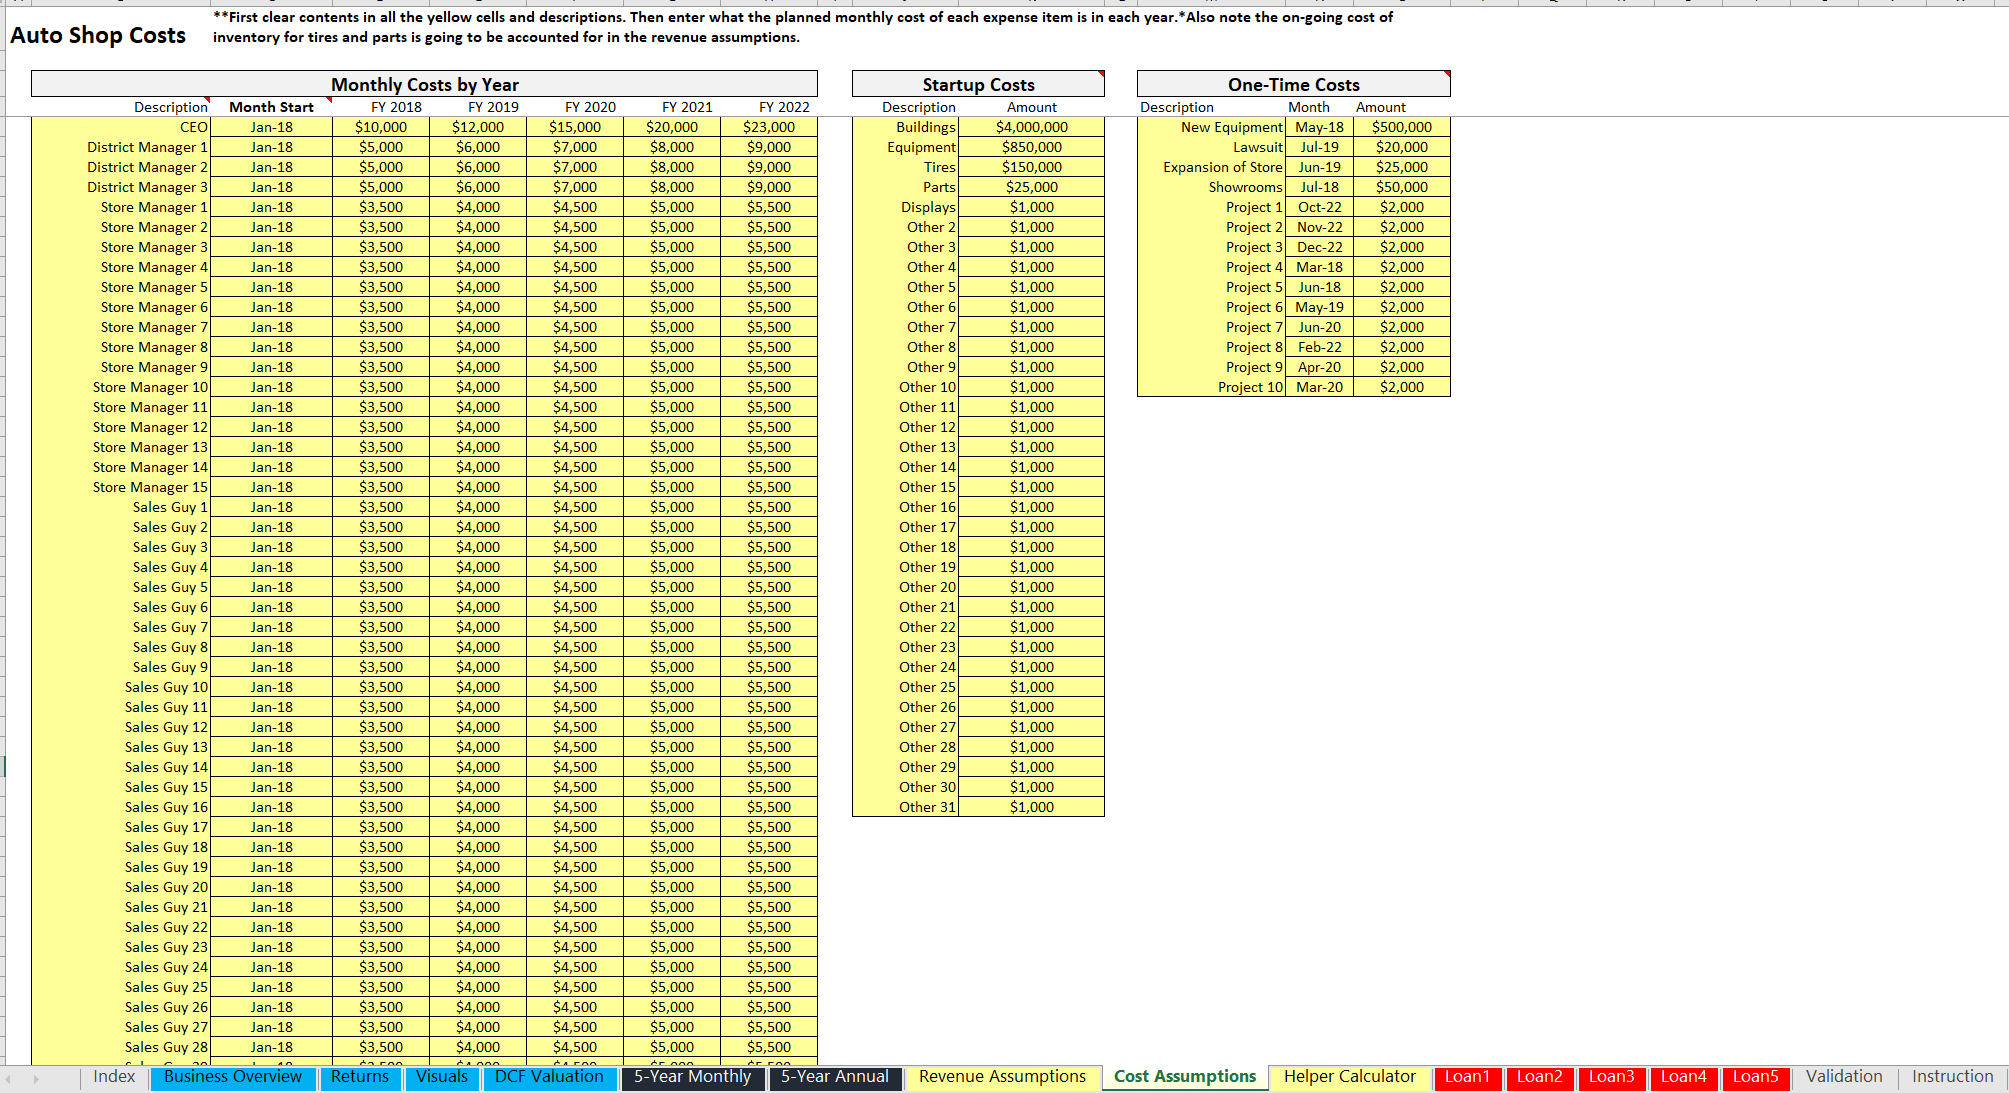Image resolution: width=2009 pixels, height=1093 pixels.
Task: Click the next sheet navigation arrow
Action: (36, 1079)
